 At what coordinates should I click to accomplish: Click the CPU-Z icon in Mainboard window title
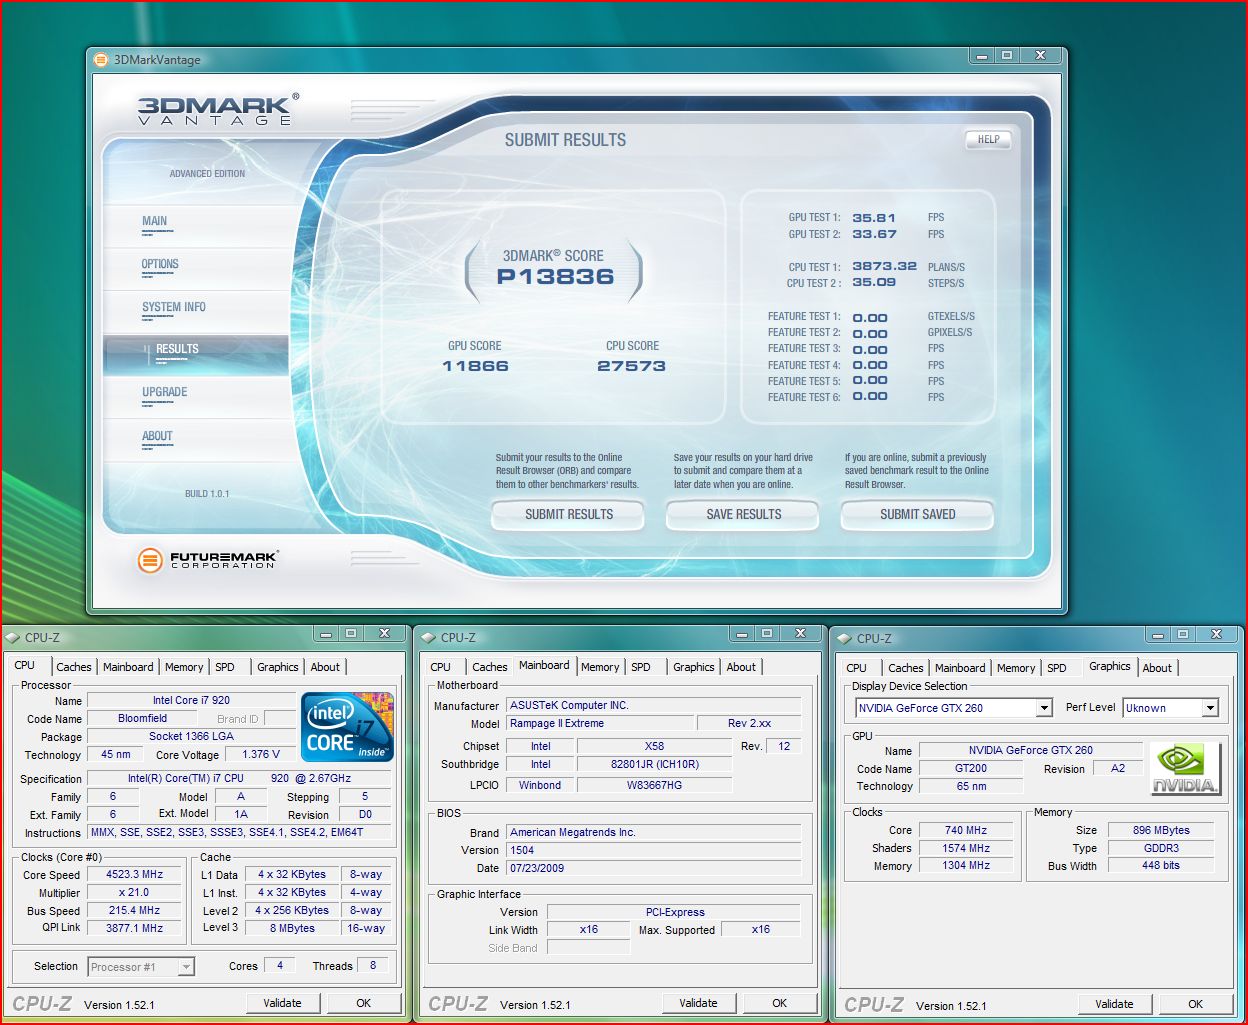(429, 637)
